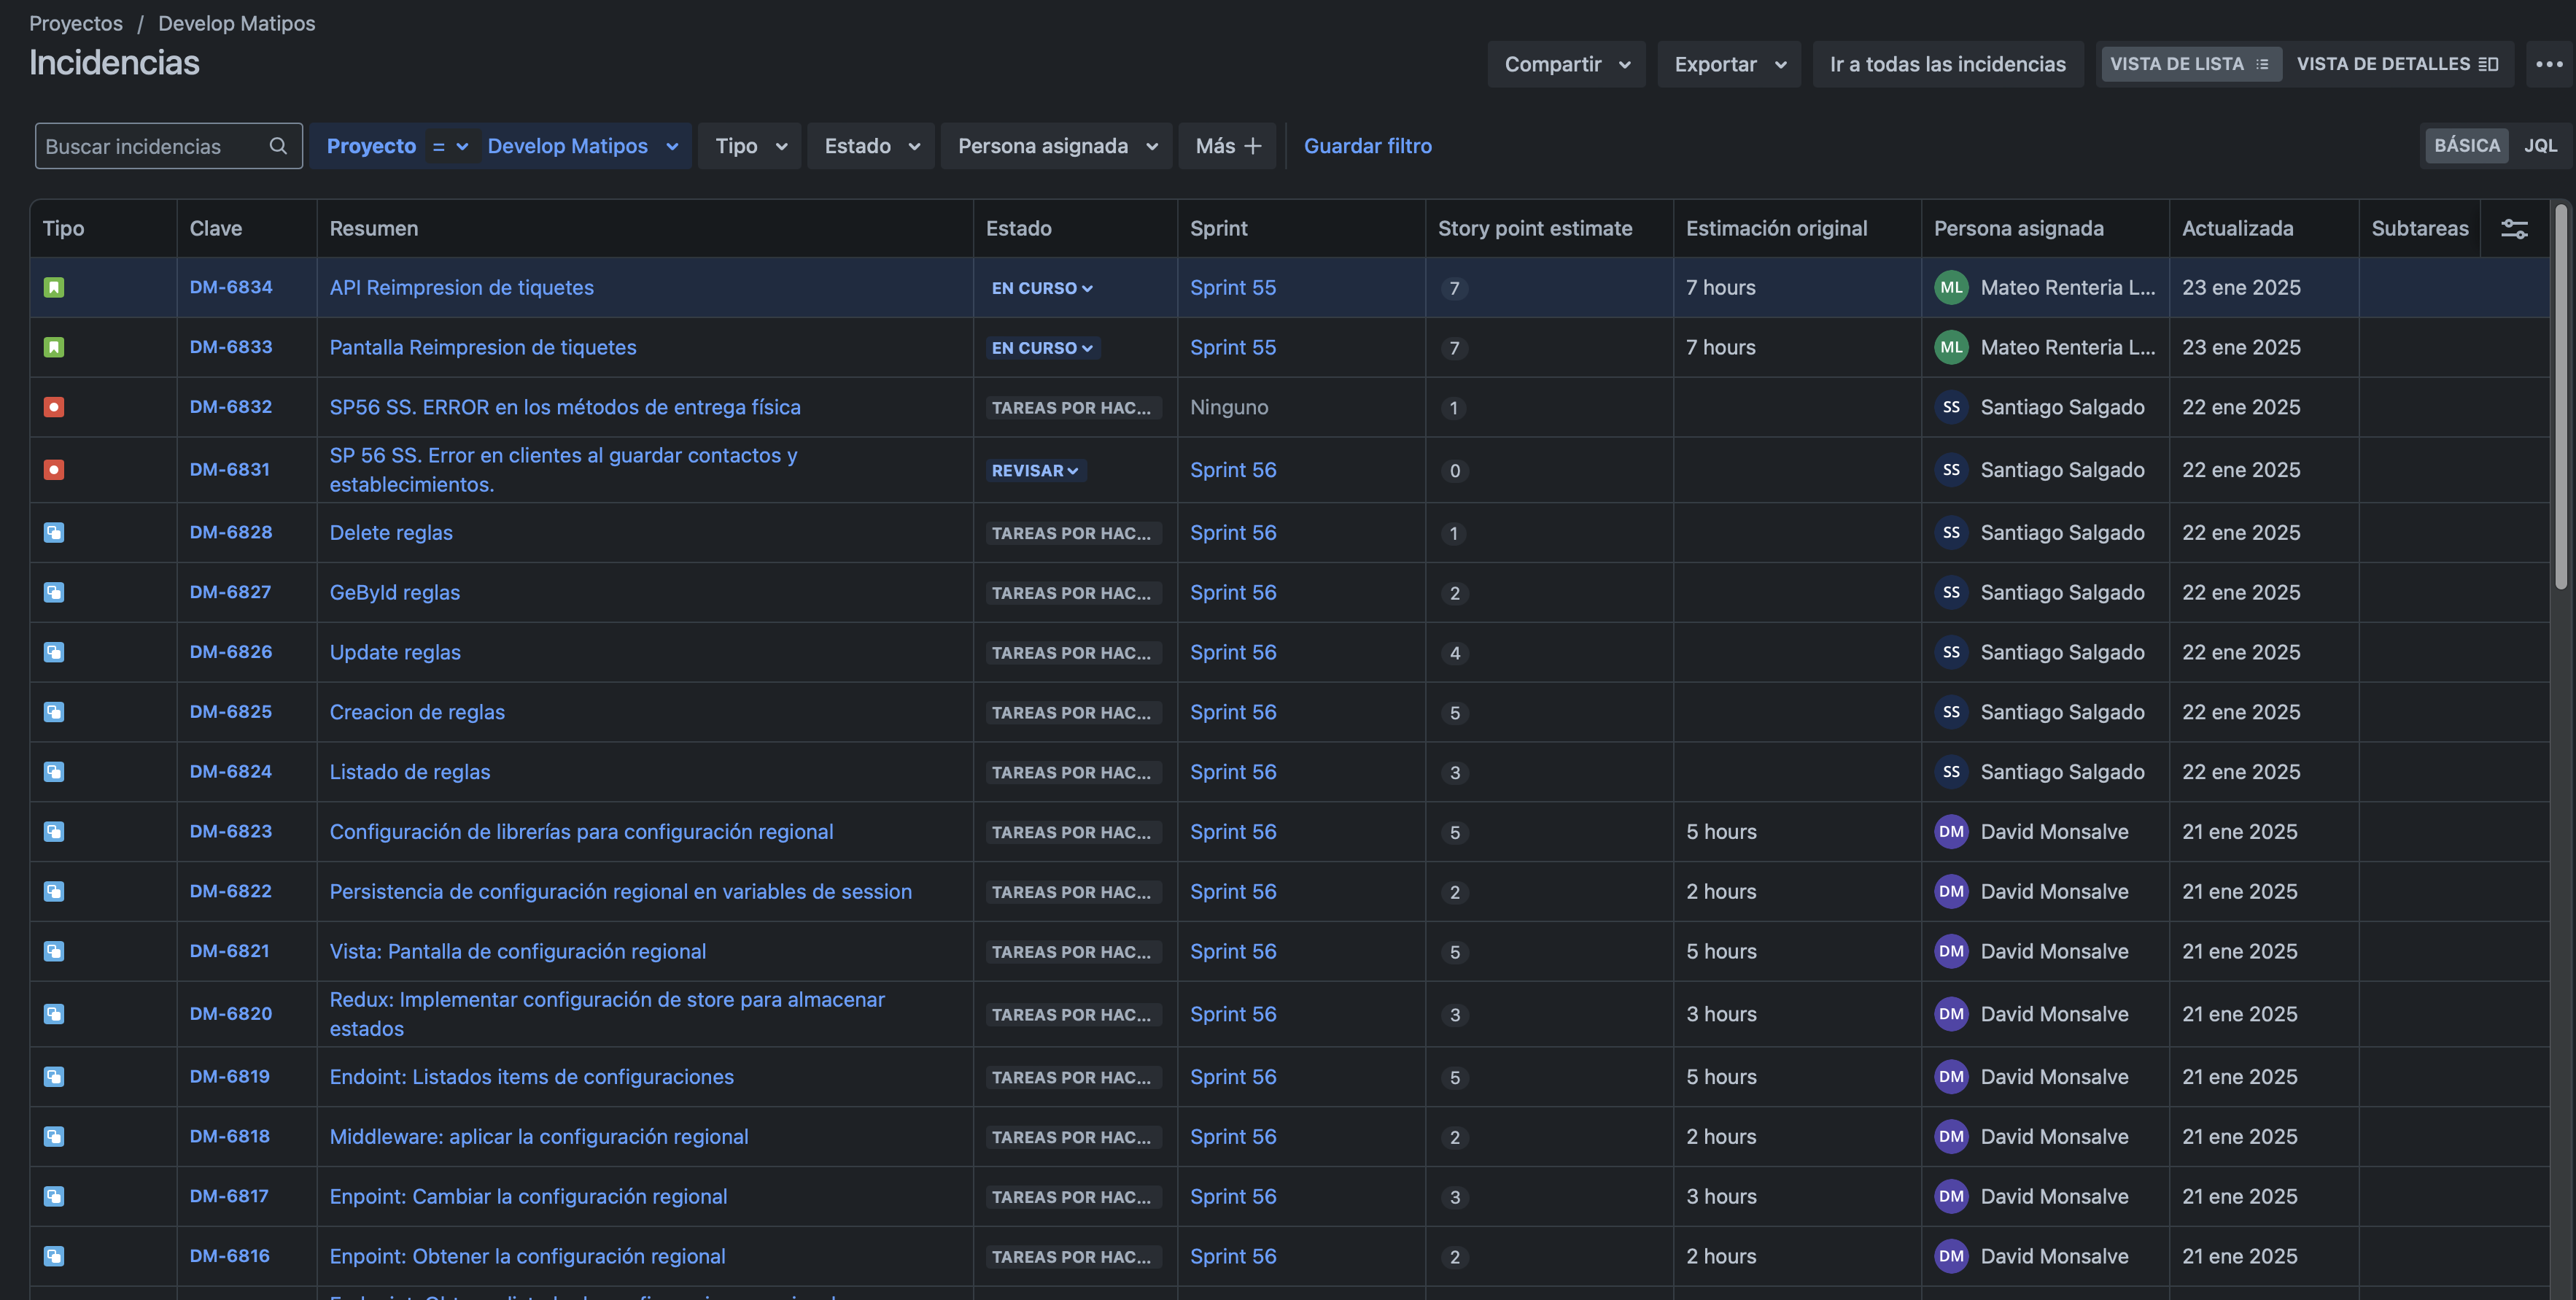Screen dimensions: 2576x1300
Task: Switch to Vista de detalles
Action: (2398, 64)
